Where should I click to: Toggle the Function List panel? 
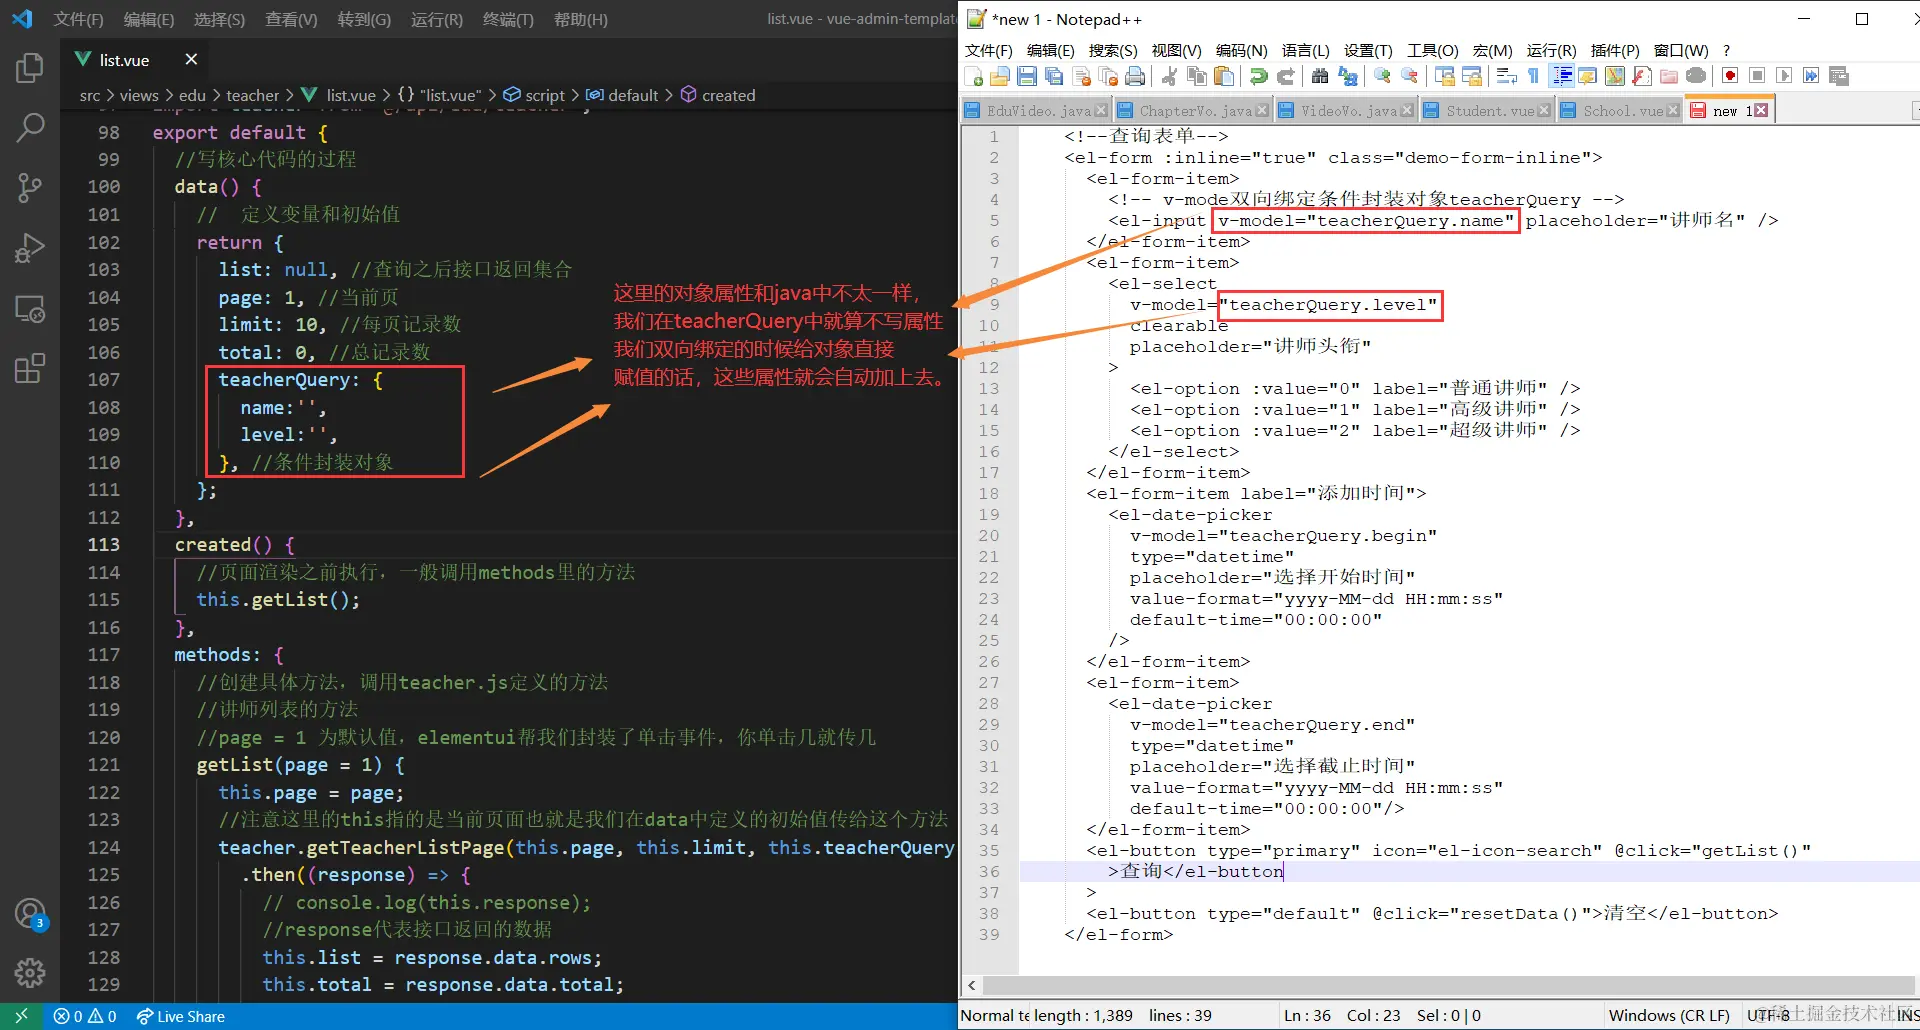click(x=1641, y=76)
